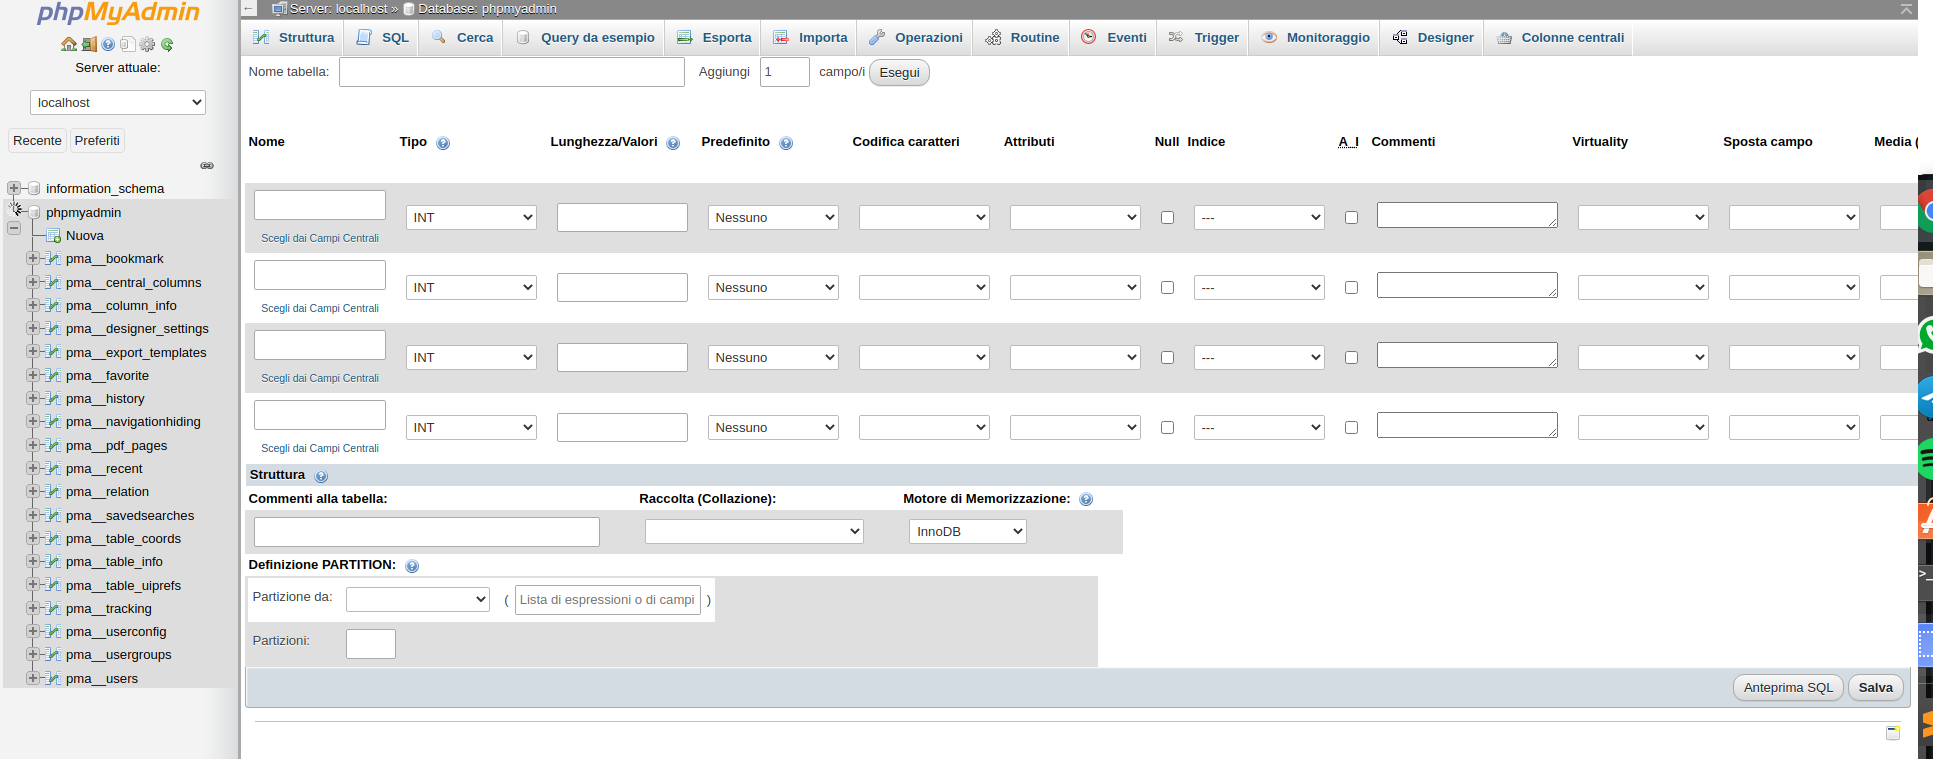The height and width of the screenshot is (759, 1933).
Task: Enable A_I checkbox in fourth field row
Action: (1351, 427)
